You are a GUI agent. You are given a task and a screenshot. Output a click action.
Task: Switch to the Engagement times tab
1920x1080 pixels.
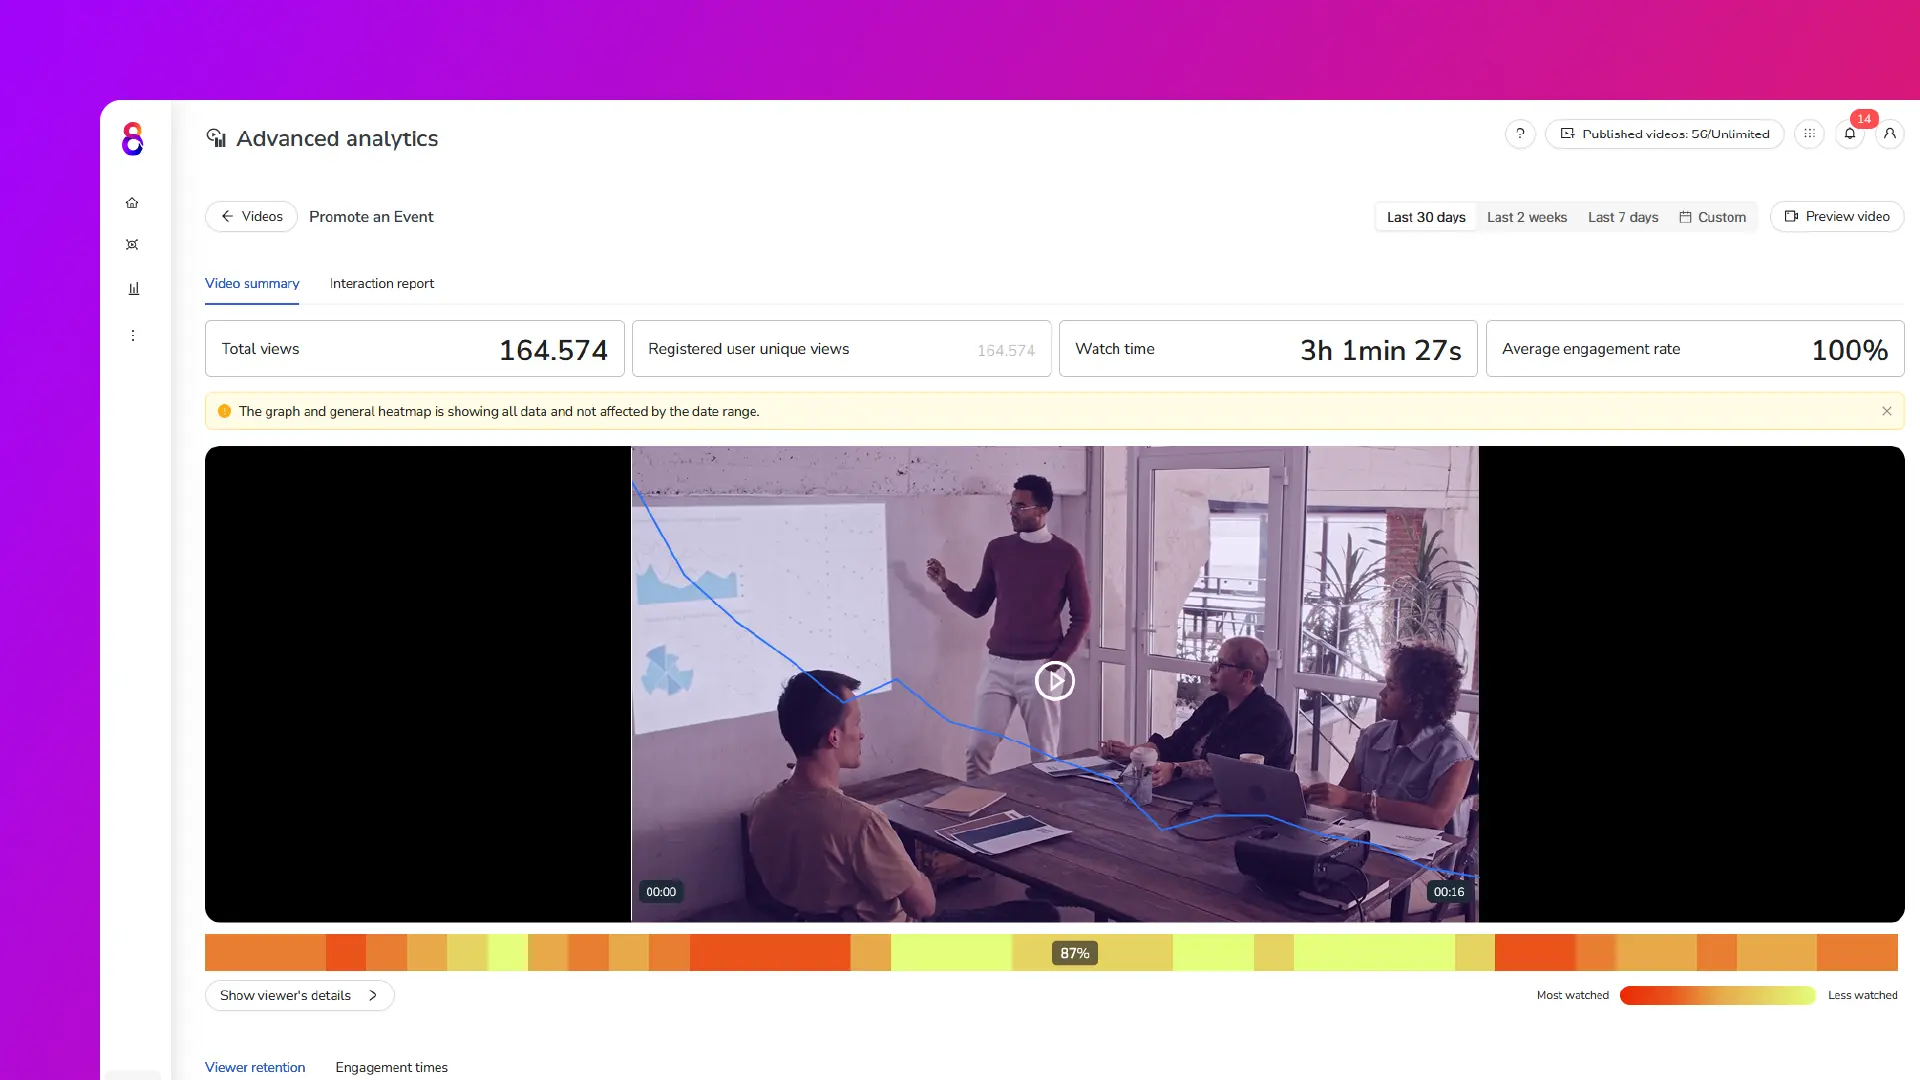pyautogui.click(x=391, y=1068)
